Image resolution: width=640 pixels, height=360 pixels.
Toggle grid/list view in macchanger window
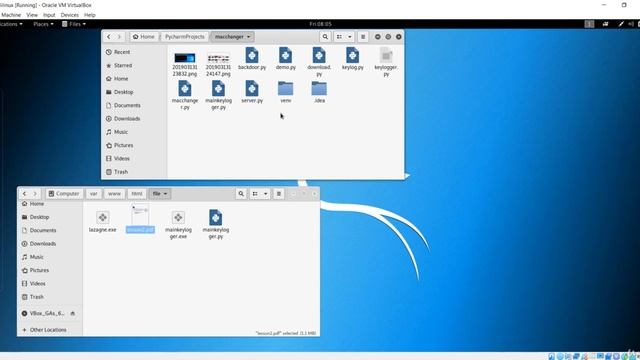[x=339, y=37]
